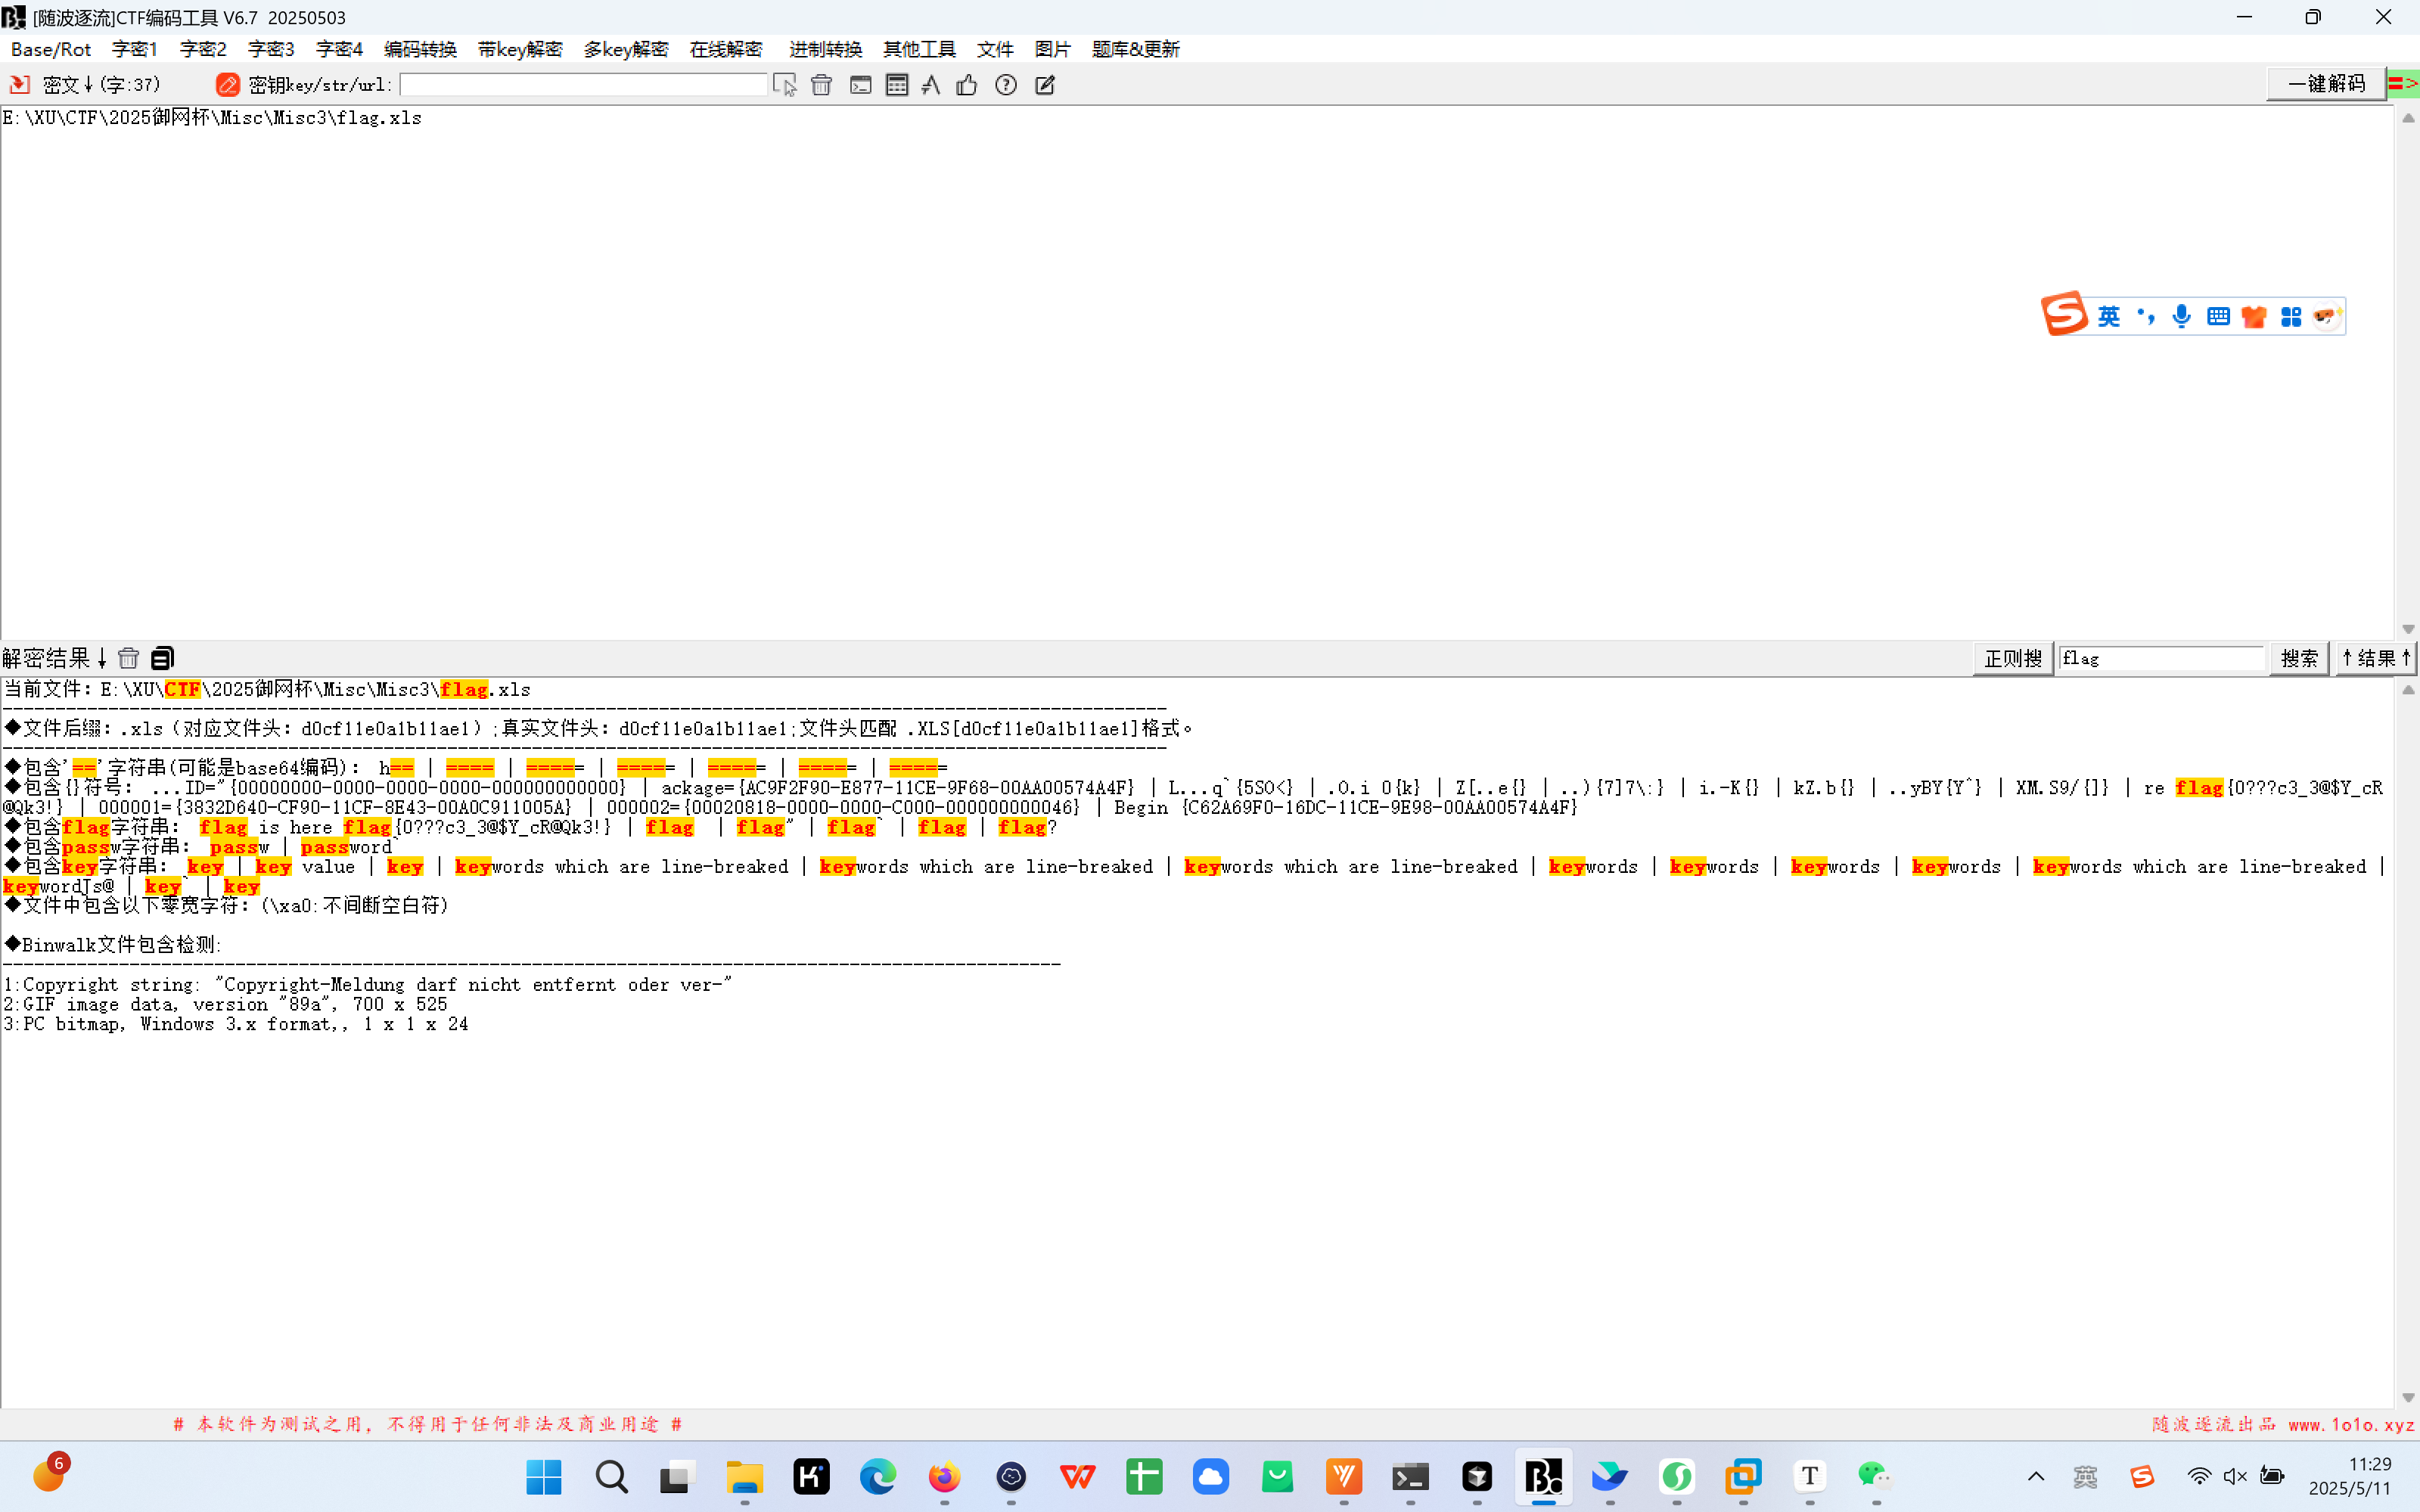Viewport: 2420px width, 1512px height.
Task: Open Microsoft Edge from taskbar
Action: click(878, 1477)
